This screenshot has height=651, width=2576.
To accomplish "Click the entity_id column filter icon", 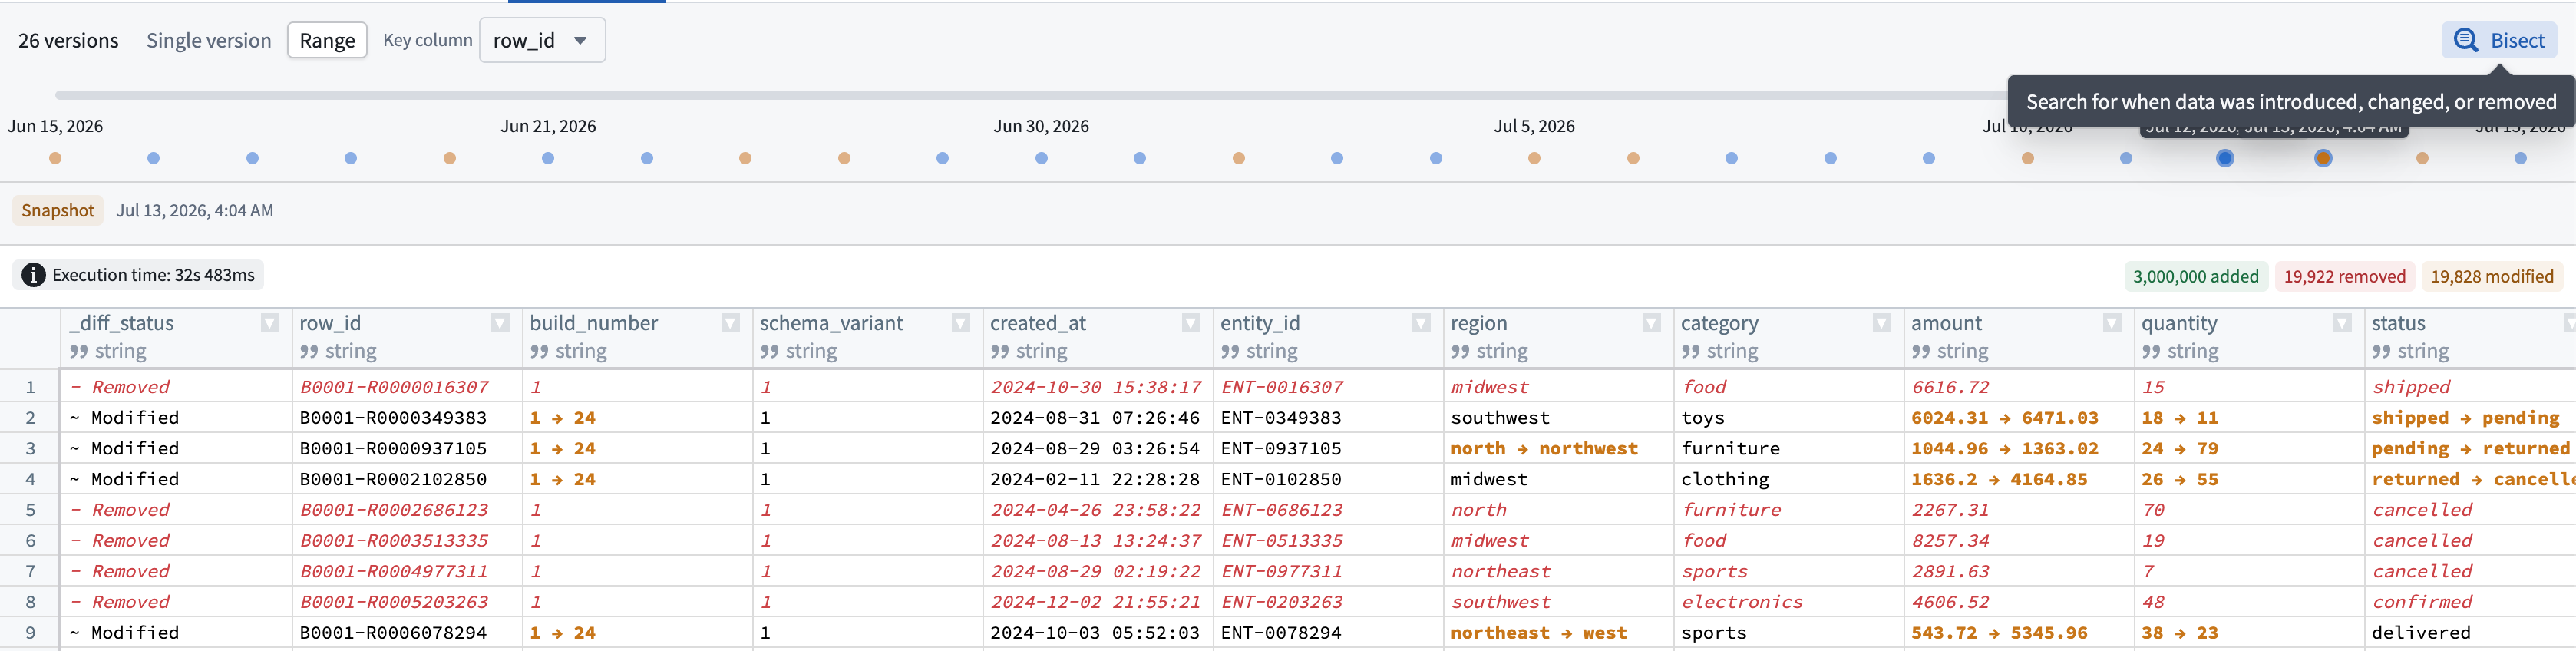I will [1421, 323].
